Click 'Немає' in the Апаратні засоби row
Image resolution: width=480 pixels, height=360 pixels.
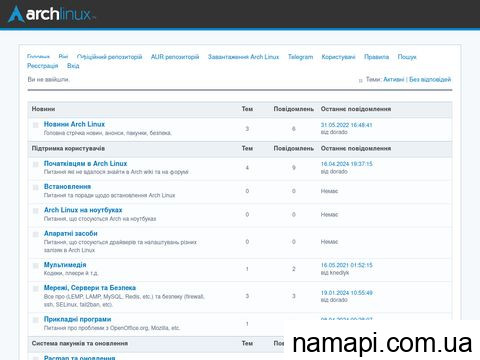(329, 242)
